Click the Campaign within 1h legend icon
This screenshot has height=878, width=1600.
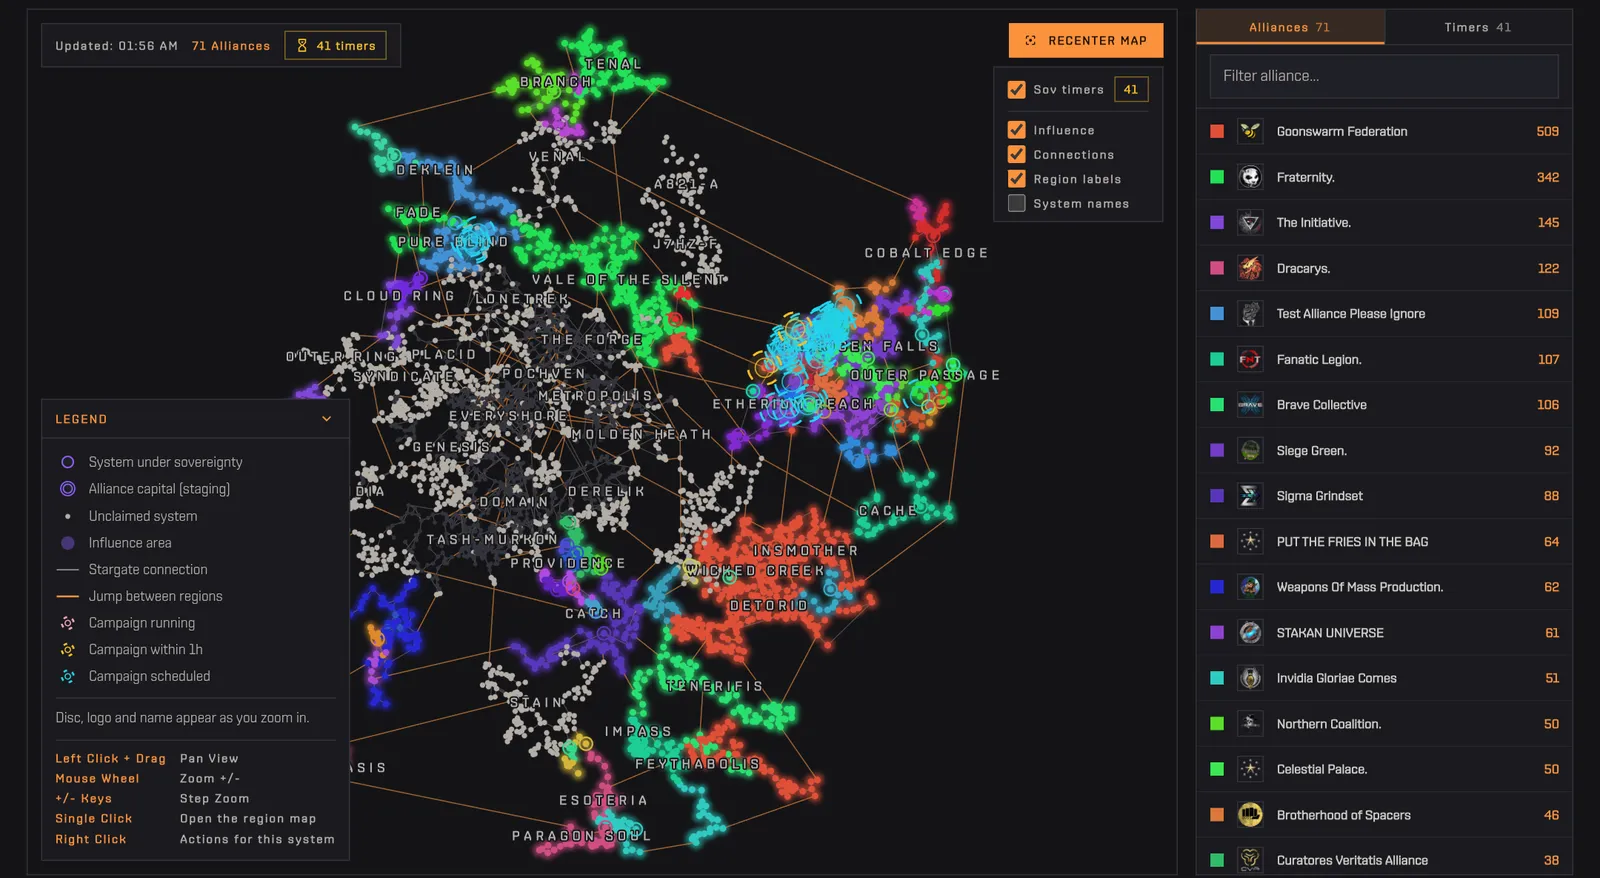point(68,650)
